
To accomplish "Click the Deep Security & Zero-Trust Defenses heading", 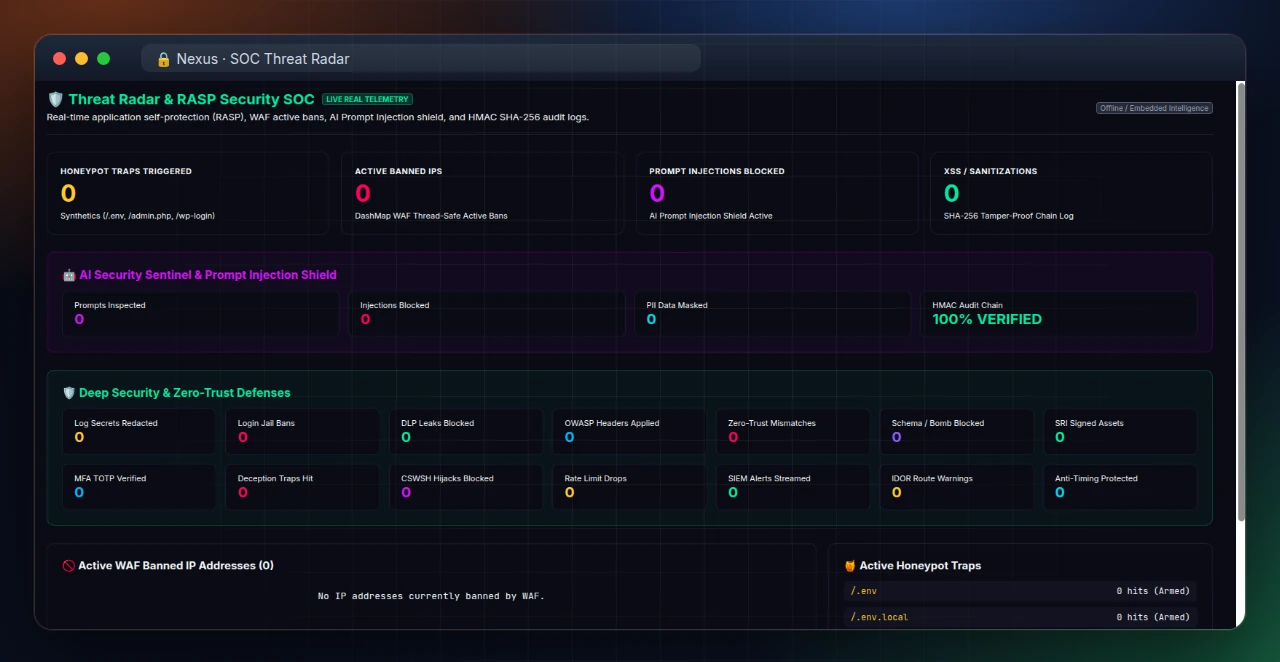I will (x=185, y=393).
